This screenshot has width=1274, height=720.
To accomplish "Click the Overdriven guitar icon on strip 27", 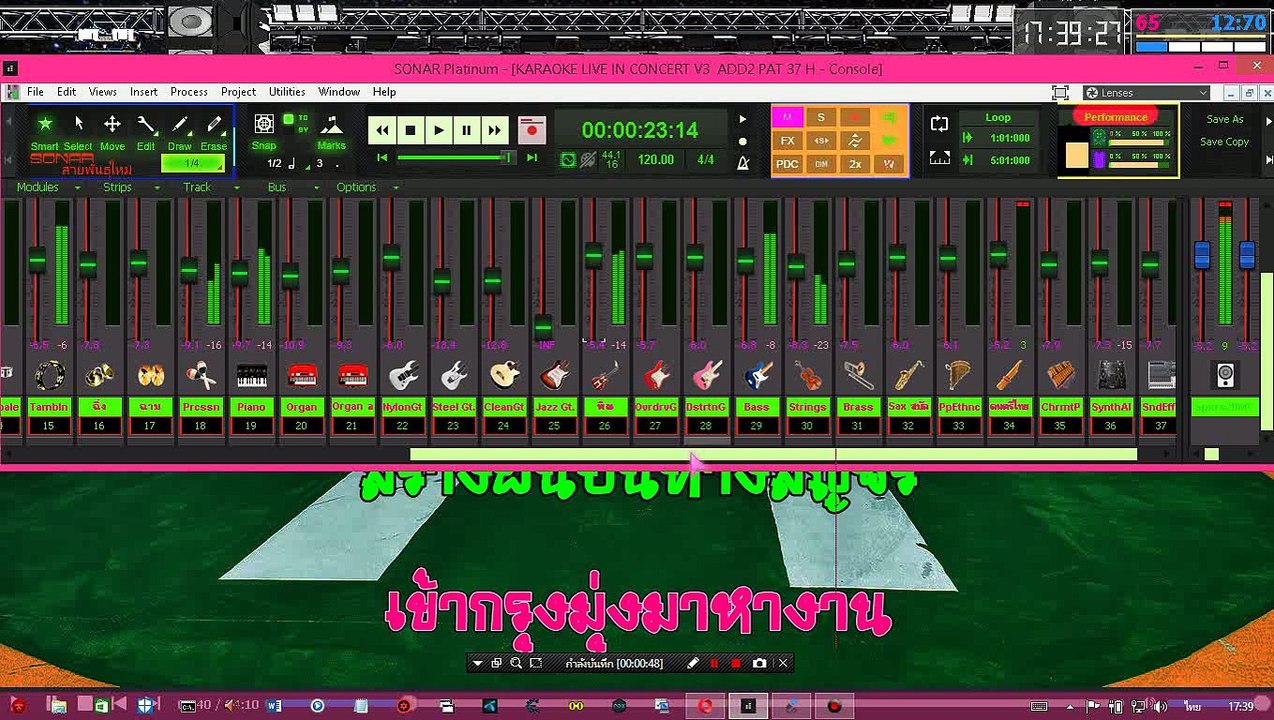I will tap(656, 375).
